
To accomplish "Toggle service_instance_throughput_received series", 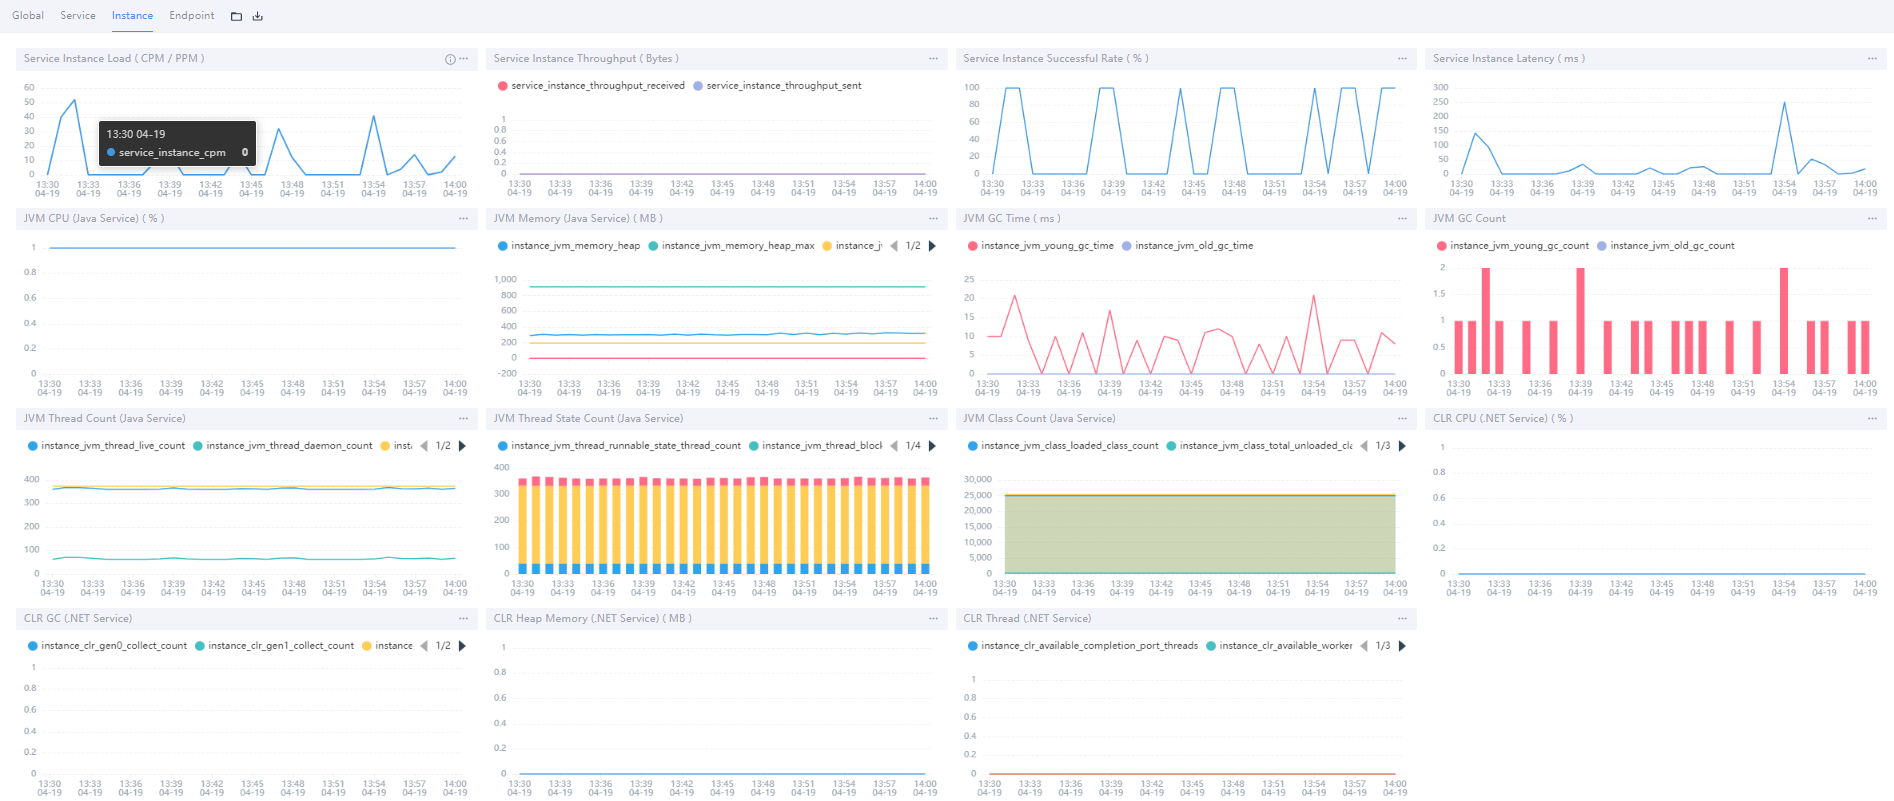I will pyautogui.click(x=591, y=86).
